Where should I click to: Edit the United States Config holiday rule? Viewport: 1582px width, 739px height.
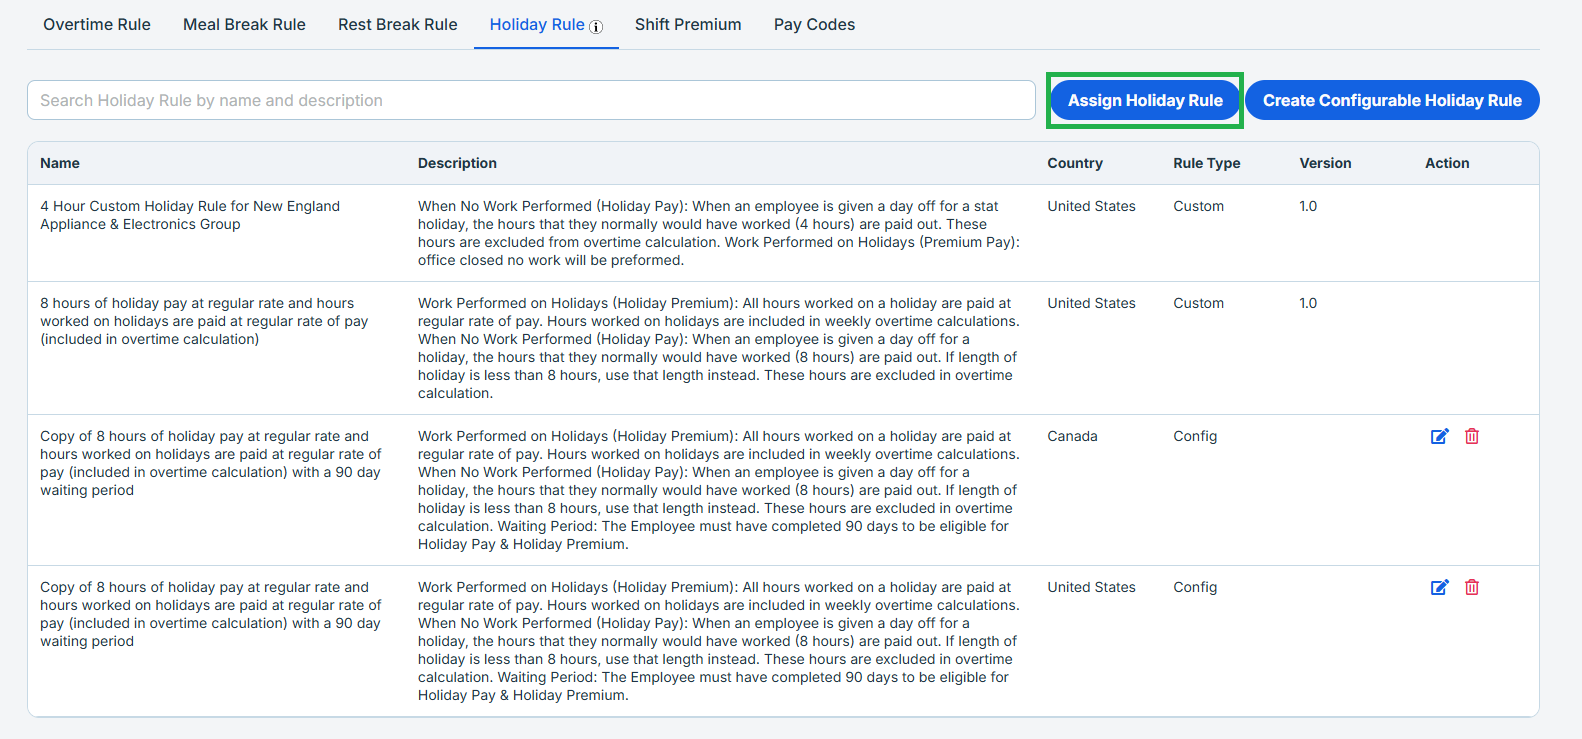coord(1440,587)
